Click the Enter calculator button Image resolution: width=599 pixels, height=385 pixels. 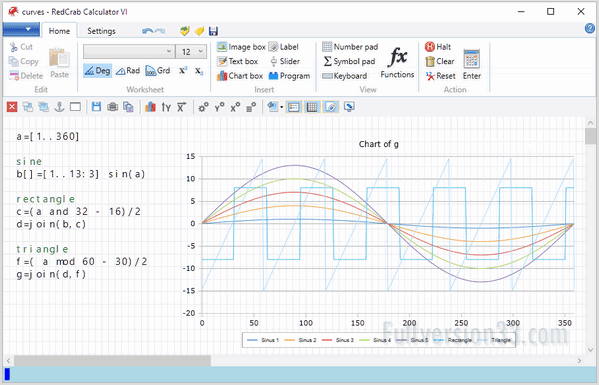pos(472,64)
